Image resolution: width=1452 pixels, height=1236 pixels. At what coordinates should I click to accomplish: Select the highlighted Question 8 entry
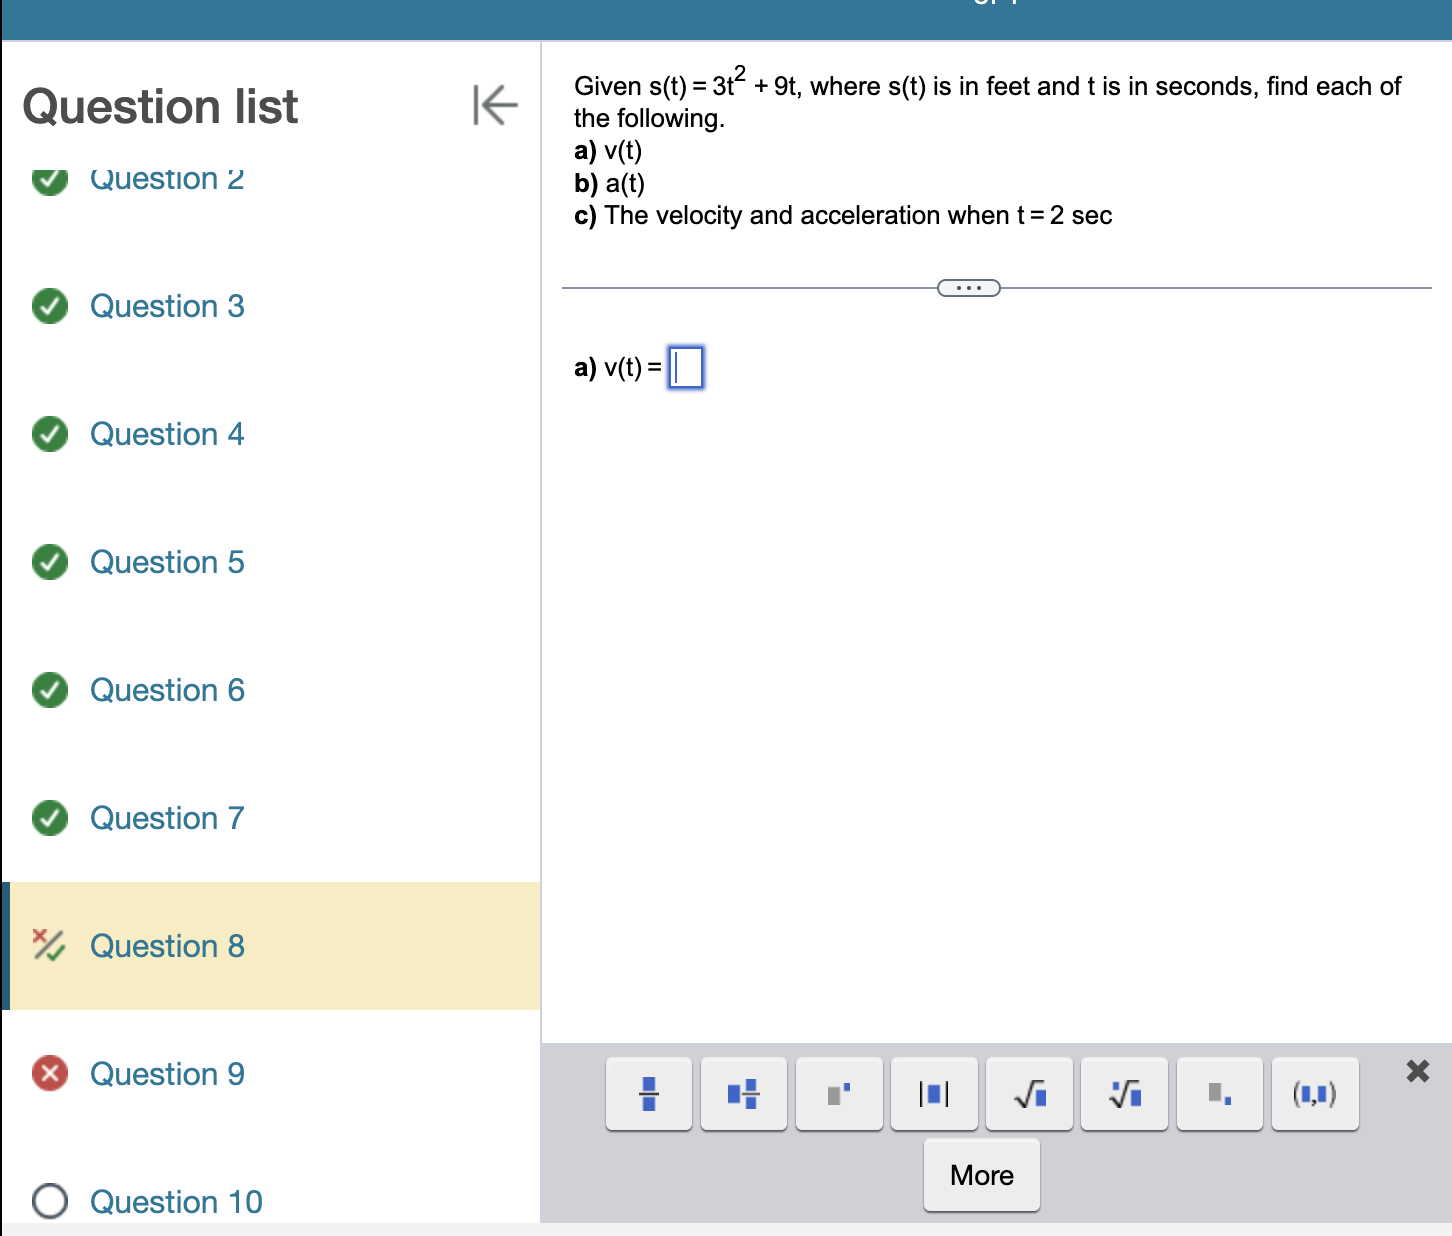[166, 946]
